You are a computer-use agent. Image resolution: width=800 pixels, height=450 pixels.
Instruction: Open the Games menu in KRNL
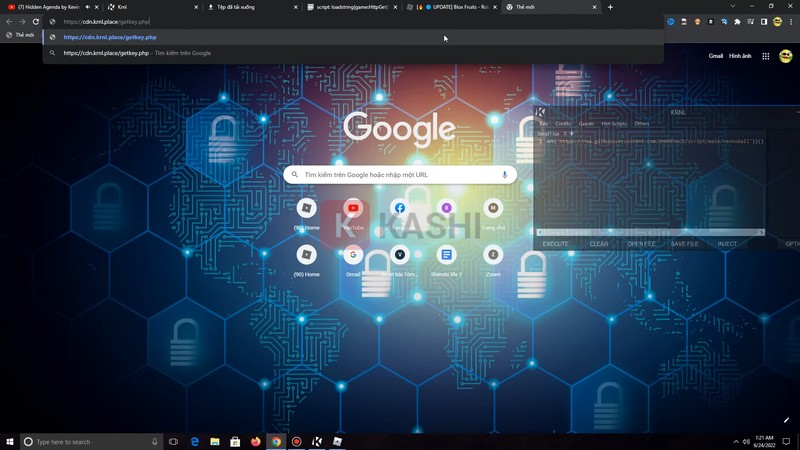pos(586,123)
